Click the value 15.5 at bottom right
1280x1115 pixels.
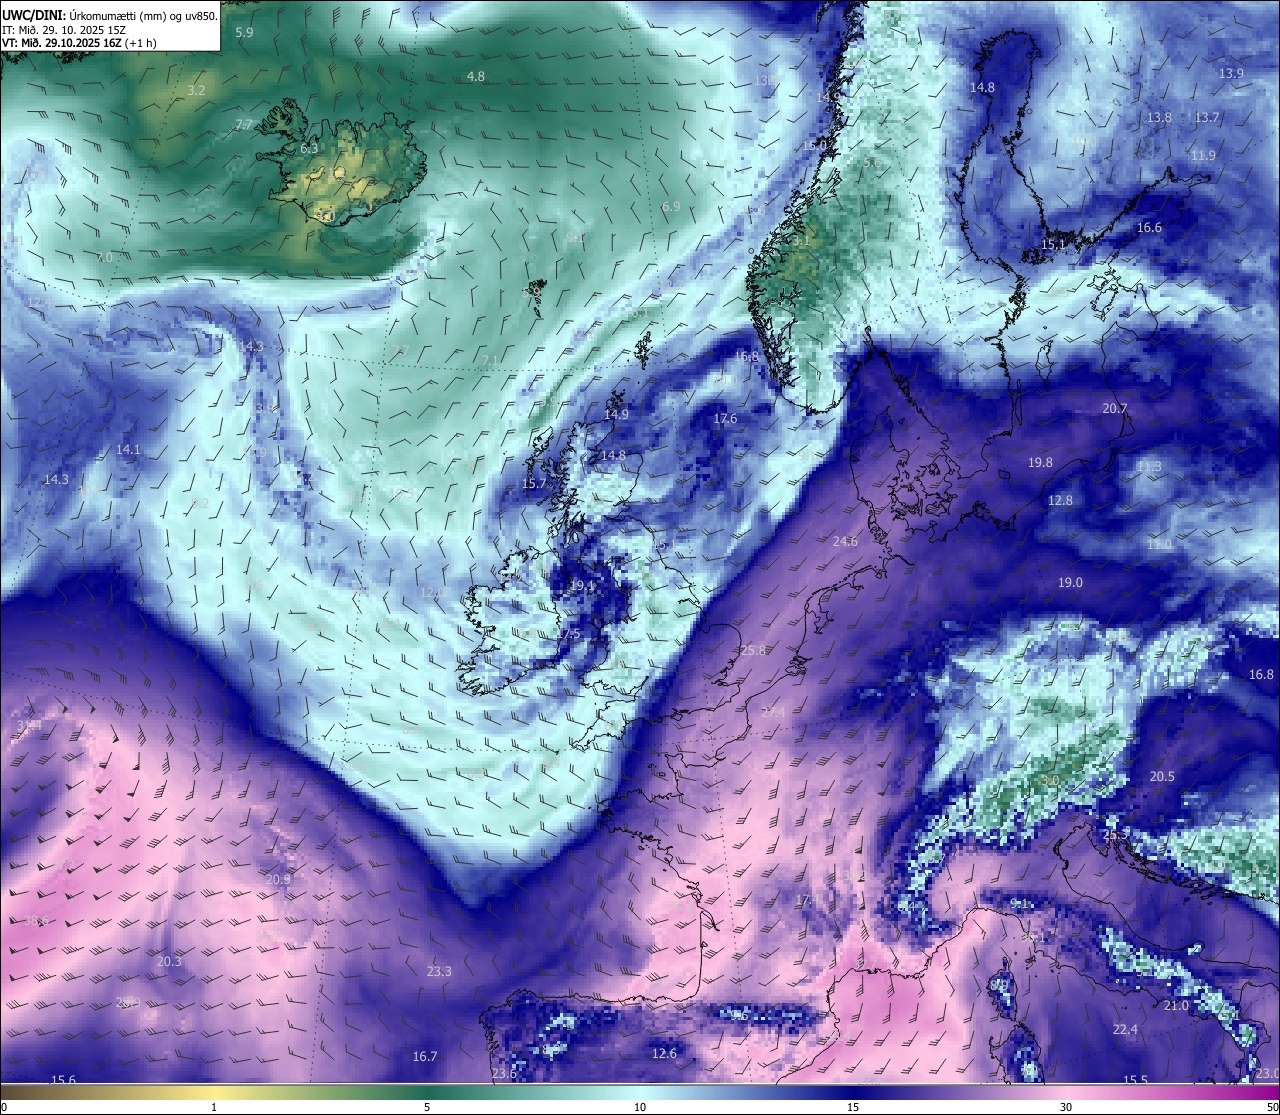click(x=1135, y=1081)
